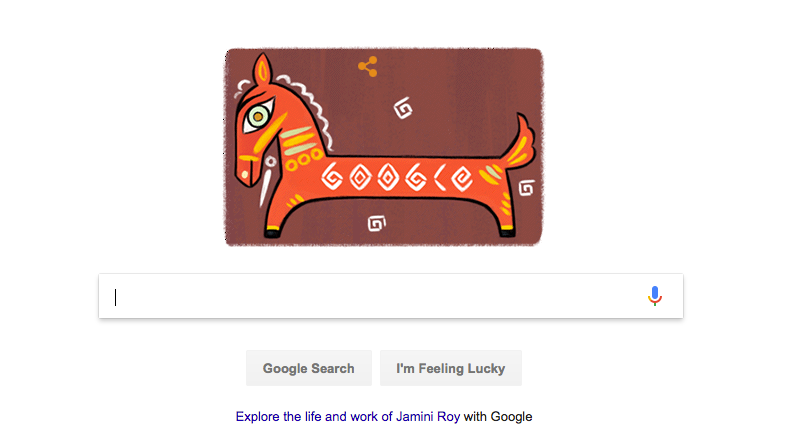Click the last spiral "e" on the horse's body
793x448 pixels.
click(462, 178)
